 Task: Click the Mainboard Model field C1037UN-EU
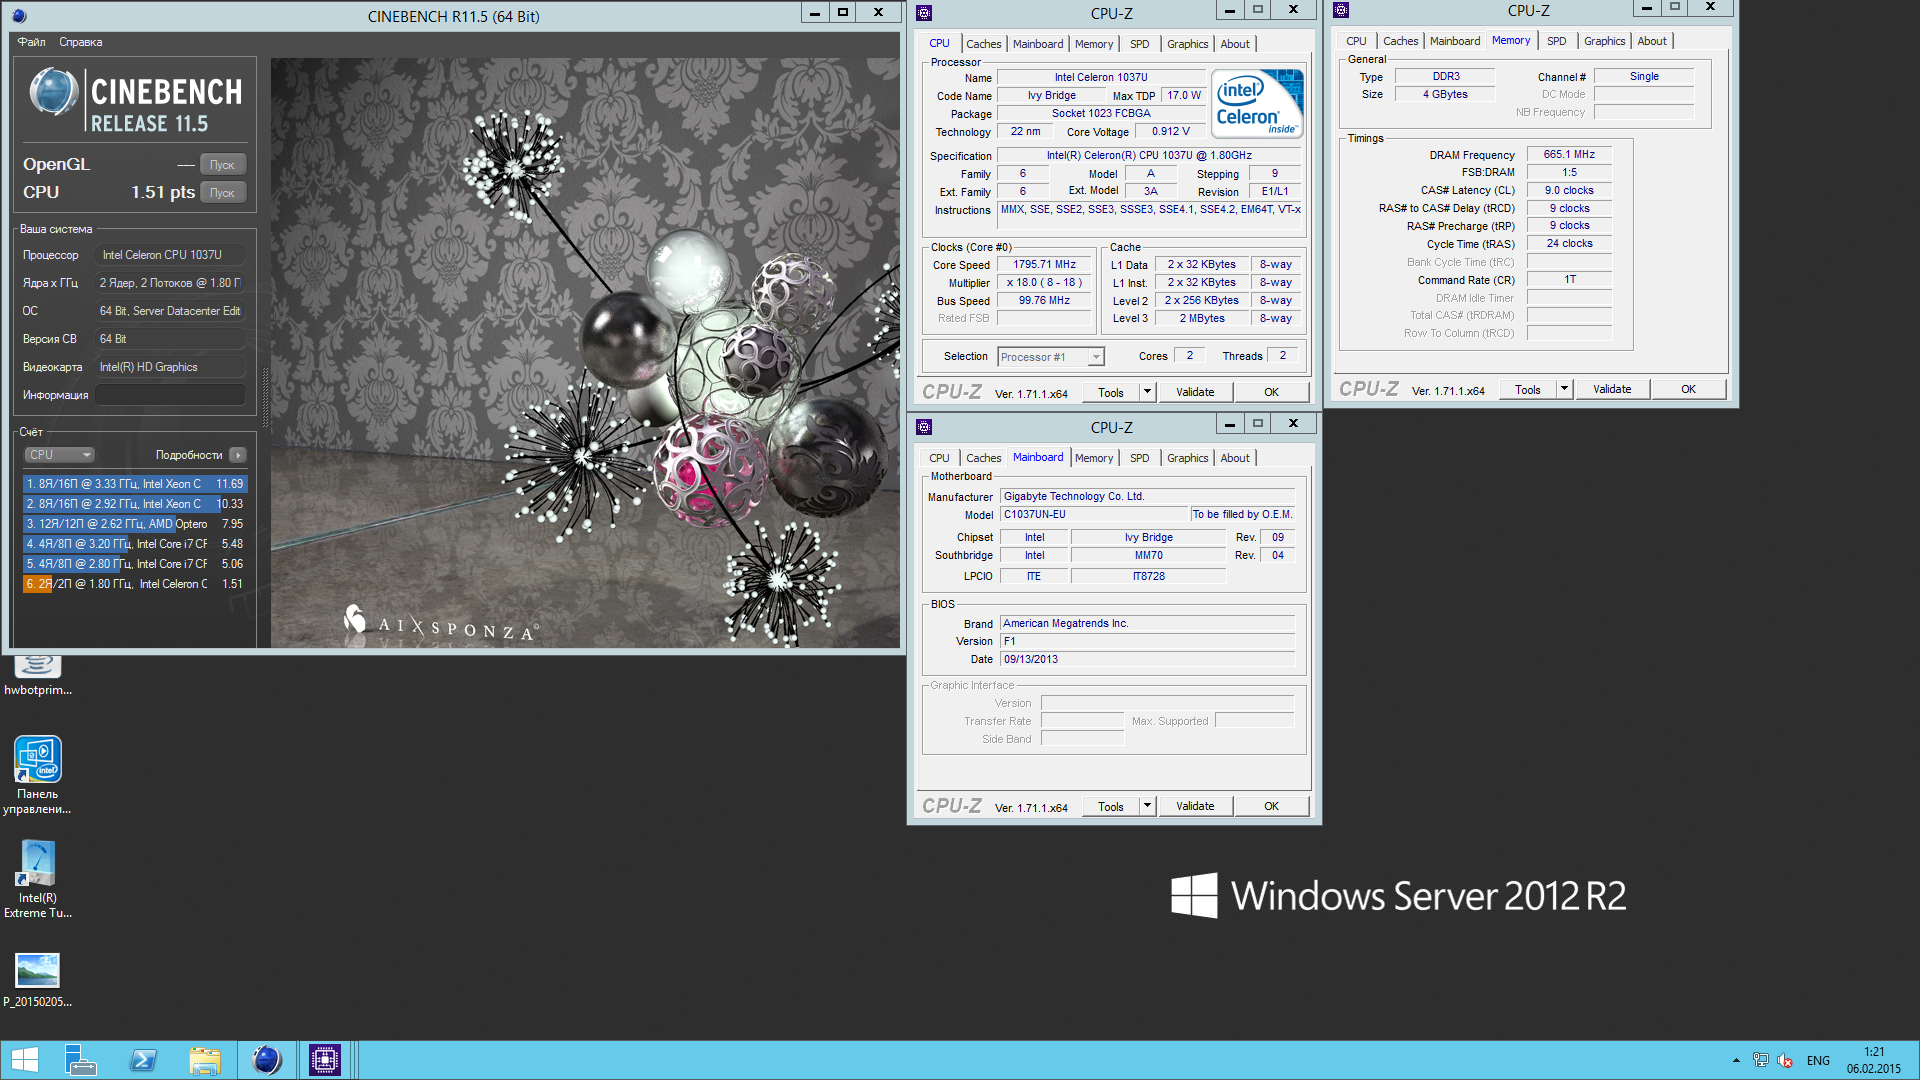1094,515
